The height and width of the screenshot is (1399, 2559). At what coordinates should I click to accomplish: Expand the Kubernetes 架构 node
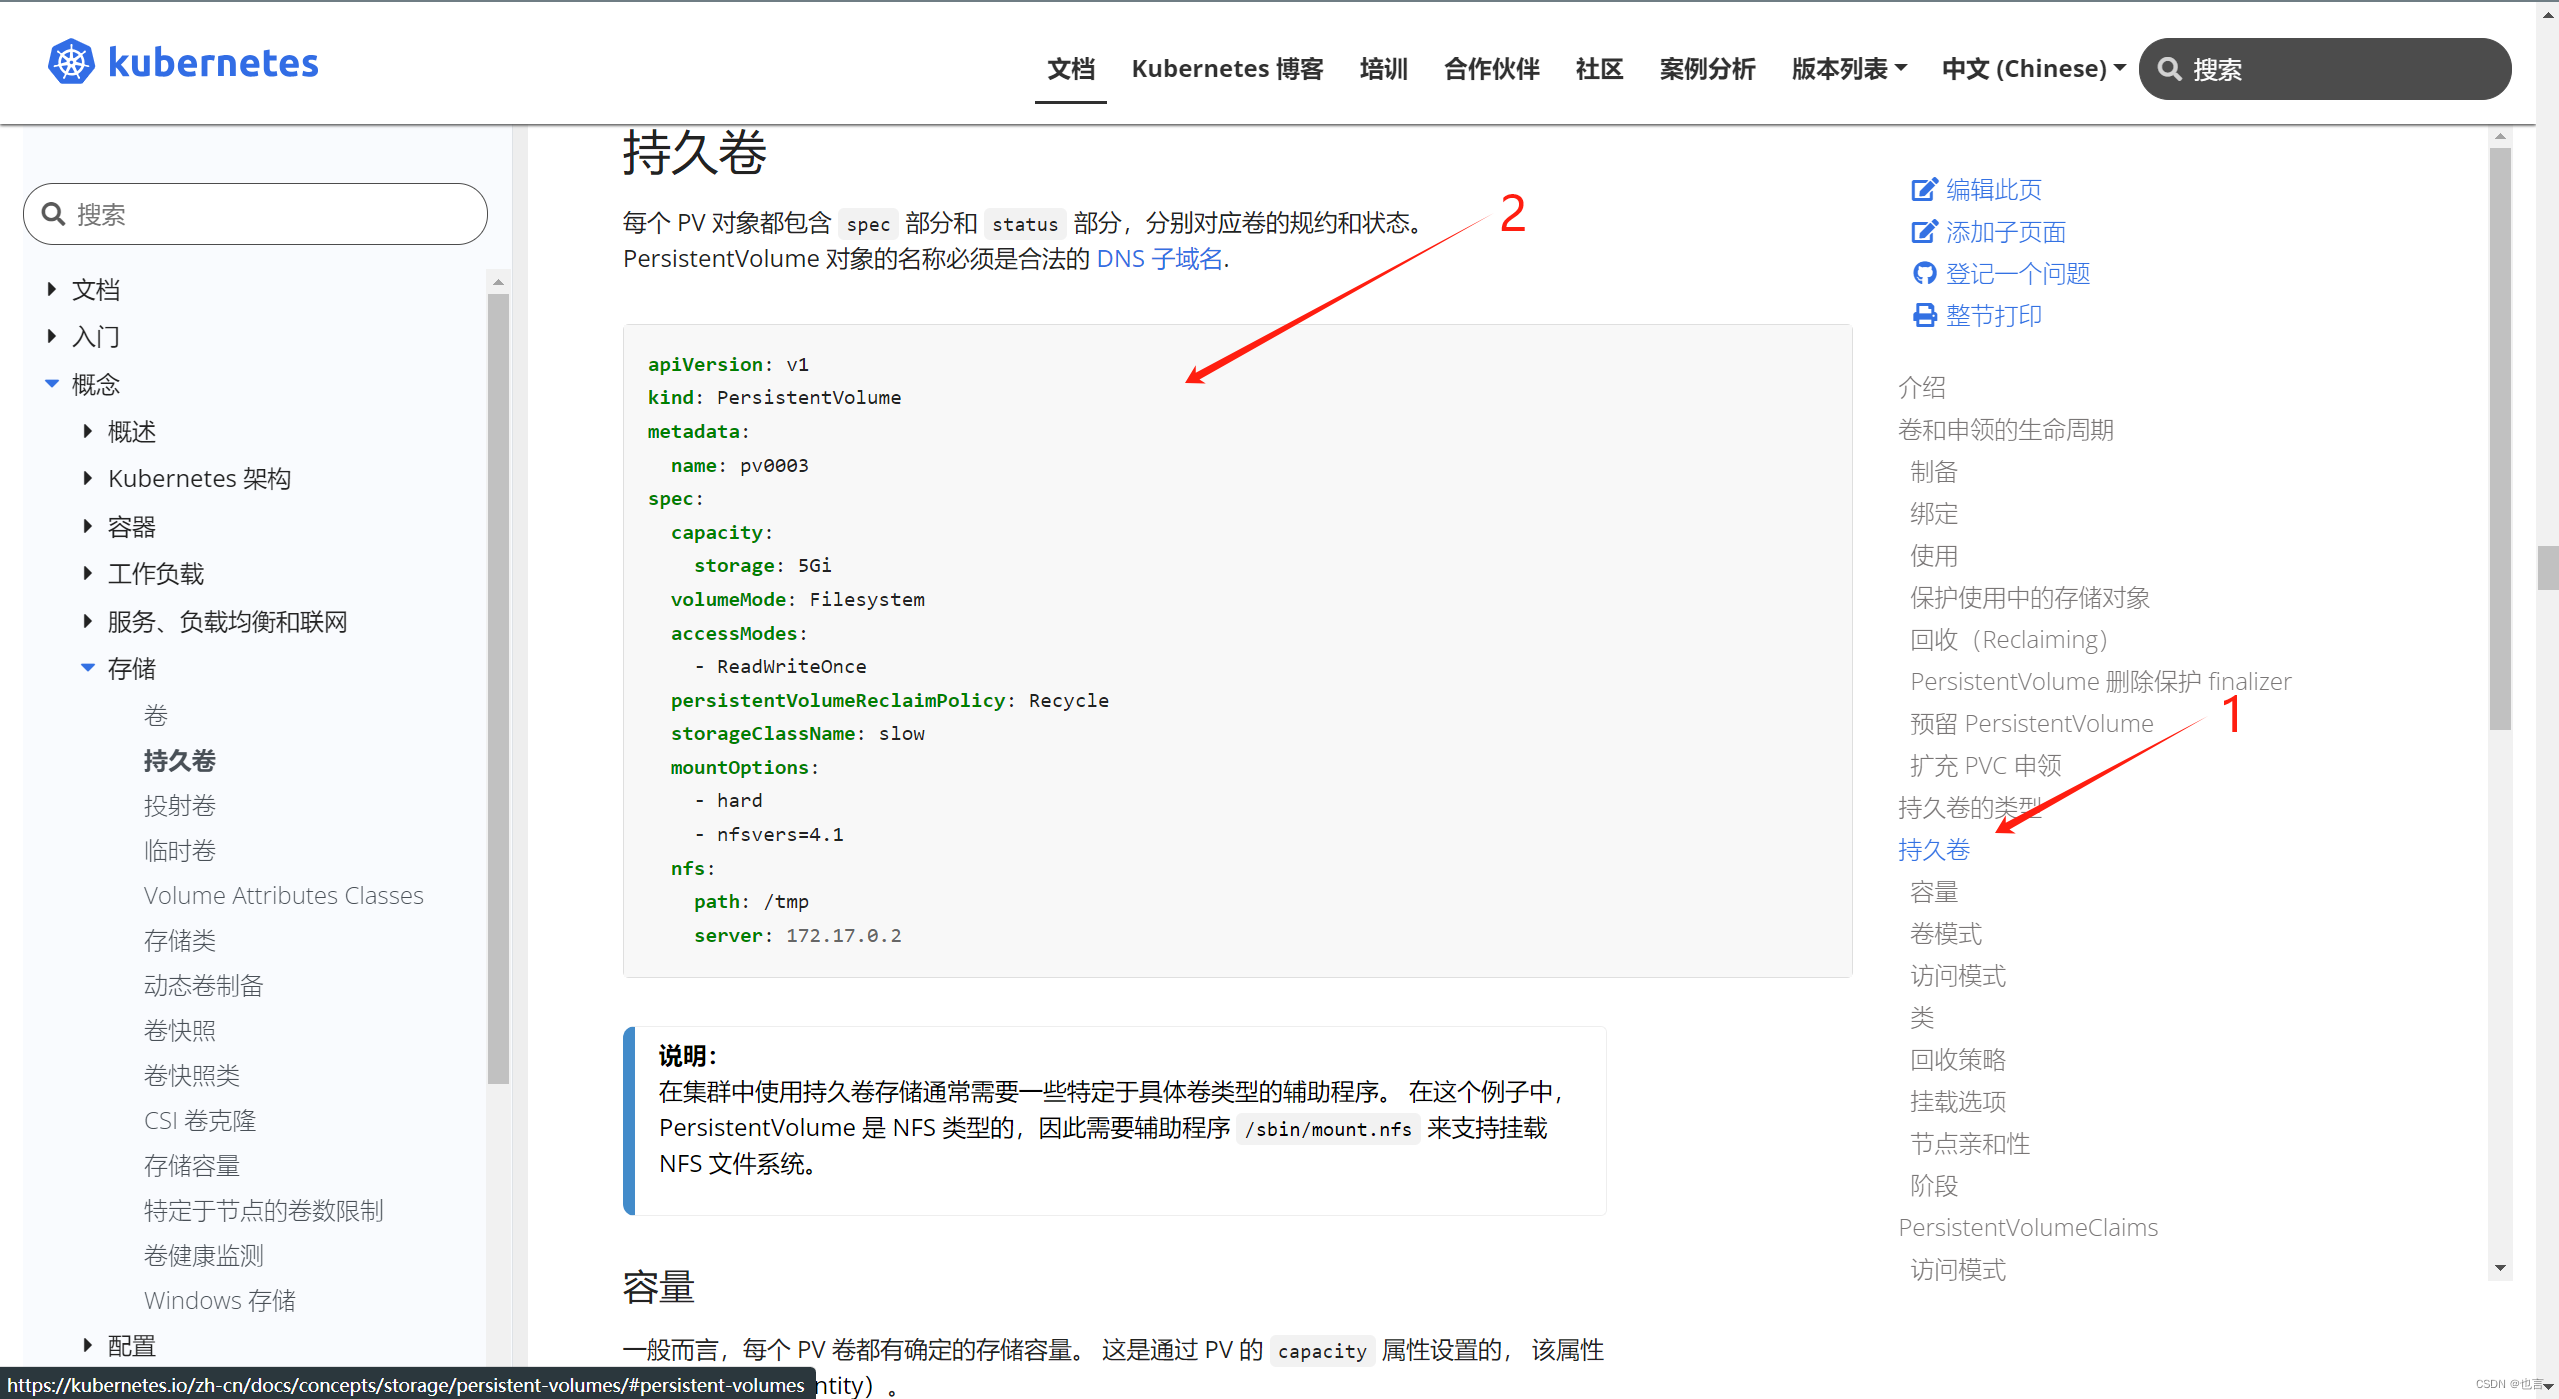(88, 478)
